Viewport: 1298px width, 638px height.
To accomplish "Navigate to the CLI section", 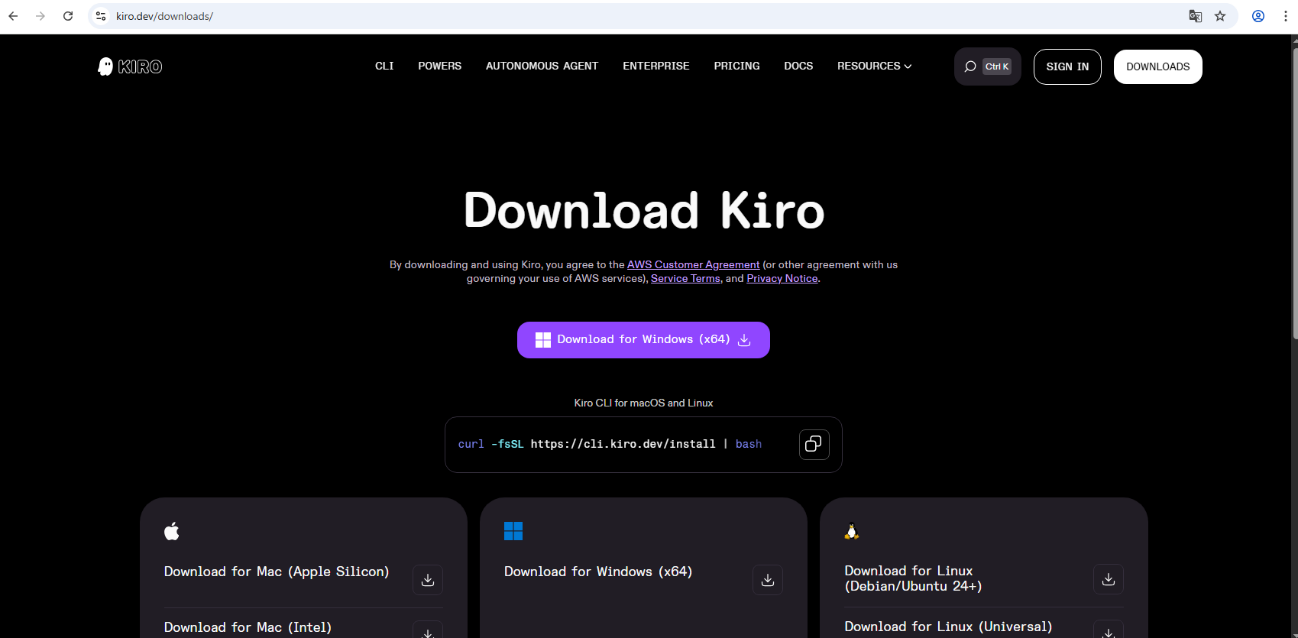I will (x=384, y=66).
